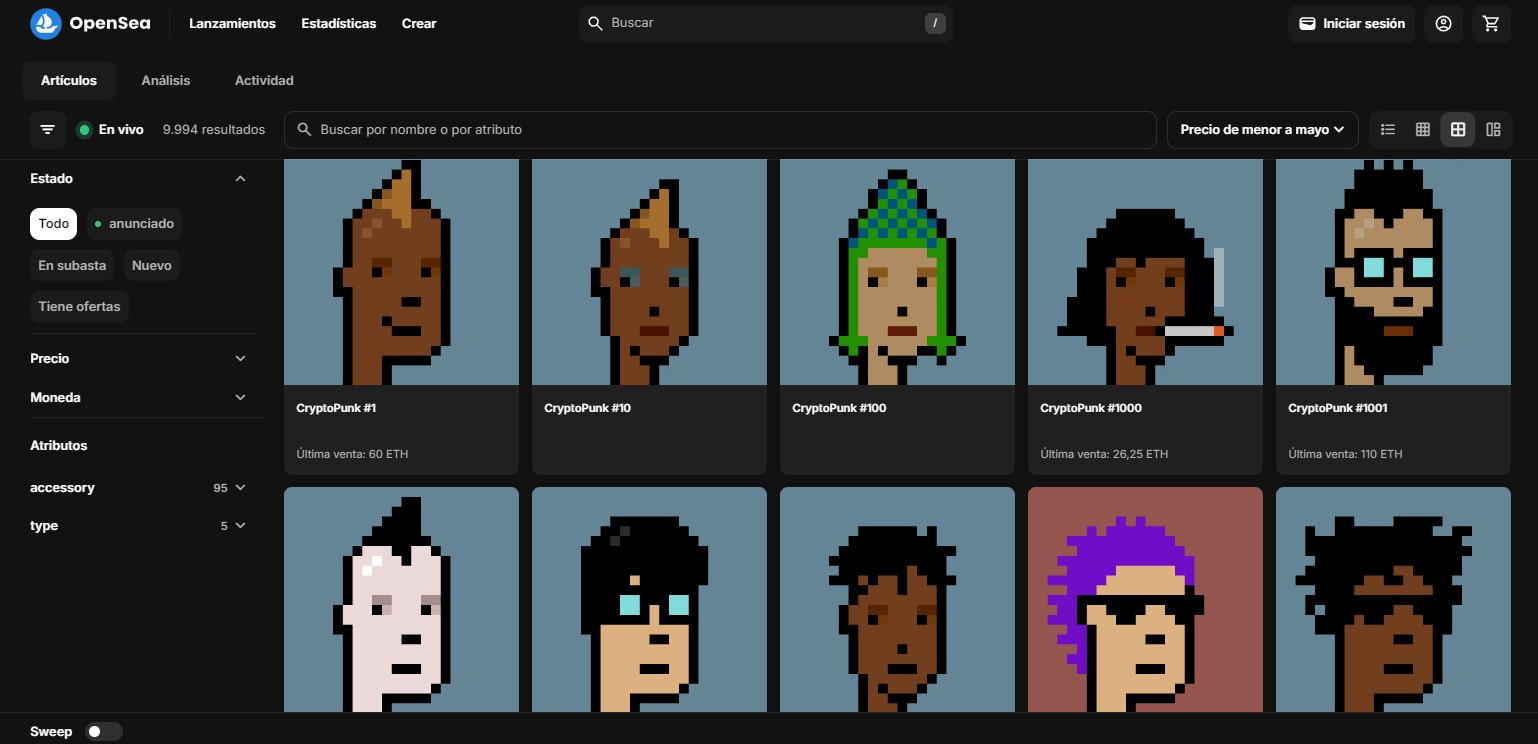Click the OpenSea logo icon

47,23
